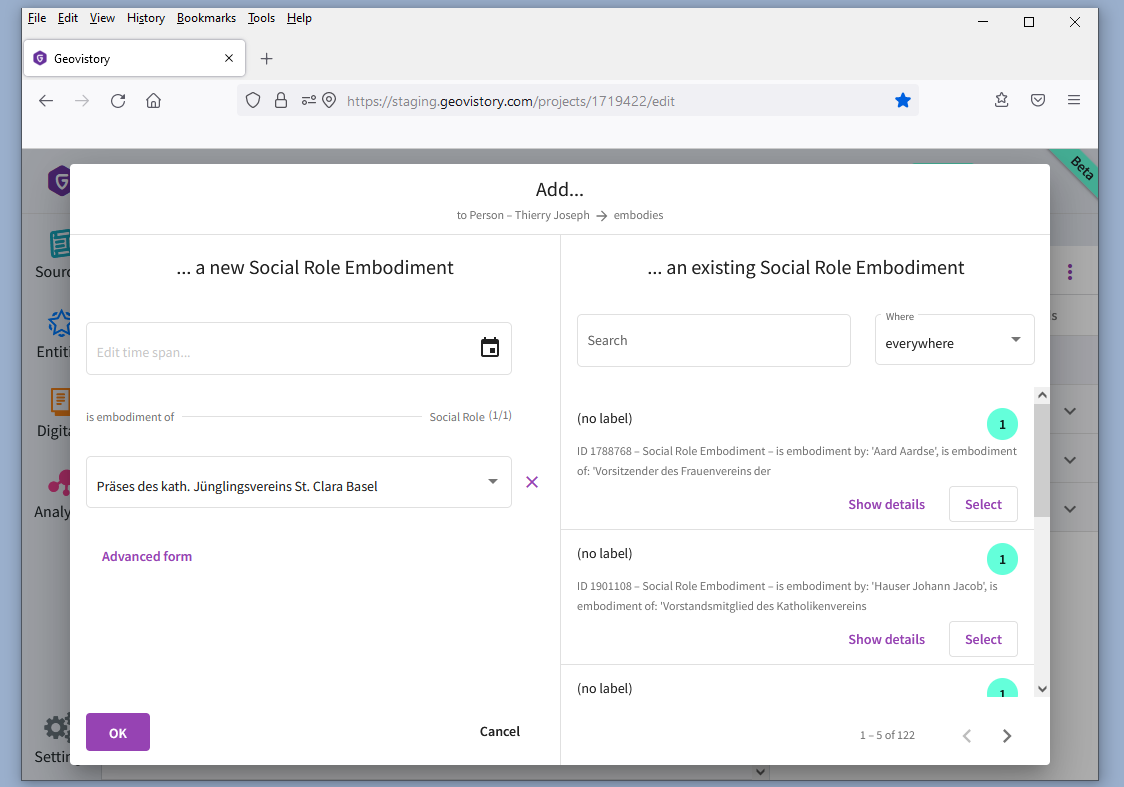Image resolution: width=1124 pixels, height=787 pixels.
Task: Open the Settings gear in sidebar
Action: (57, 728)
